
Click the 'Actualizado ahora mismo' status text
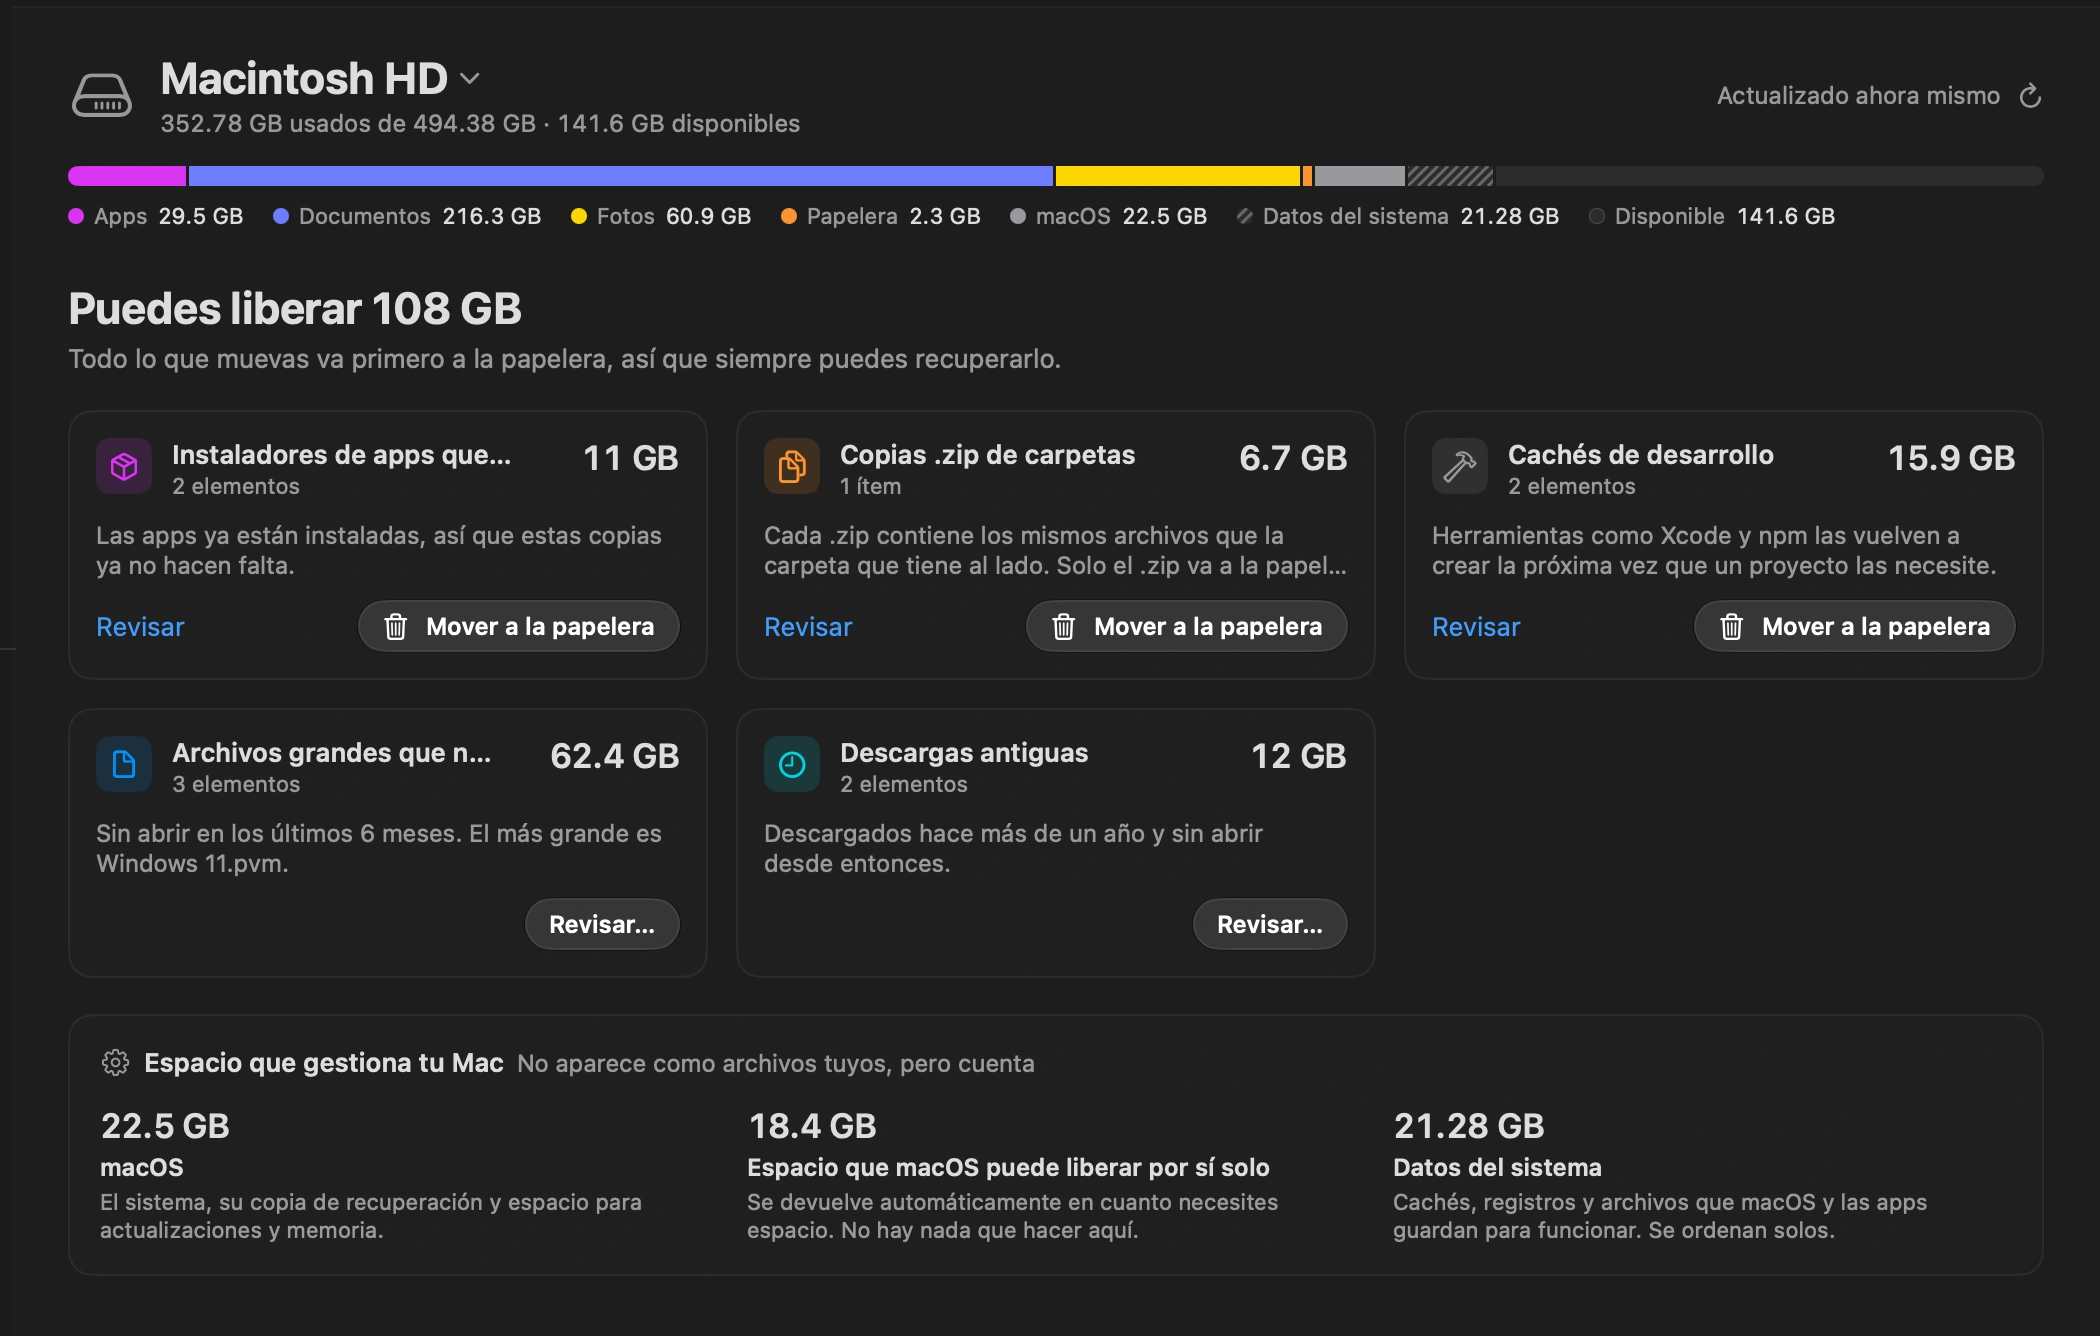pyautogui.click(x=1859, y=96)
